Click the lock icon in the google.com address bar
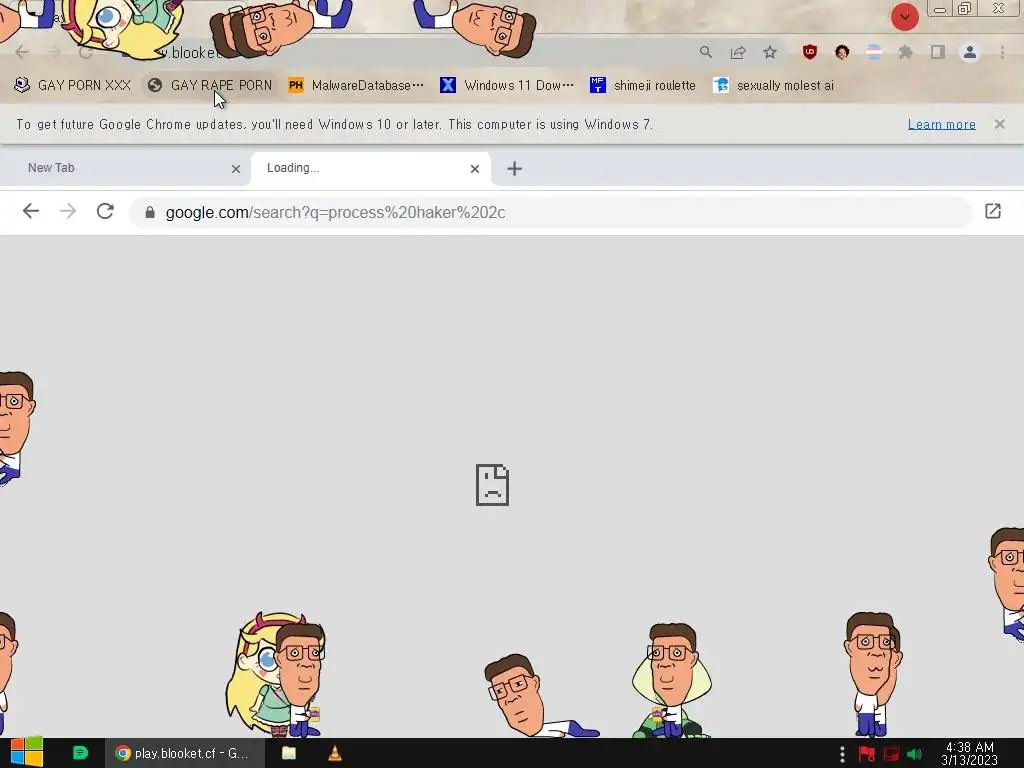 click(x=150, y=212)
